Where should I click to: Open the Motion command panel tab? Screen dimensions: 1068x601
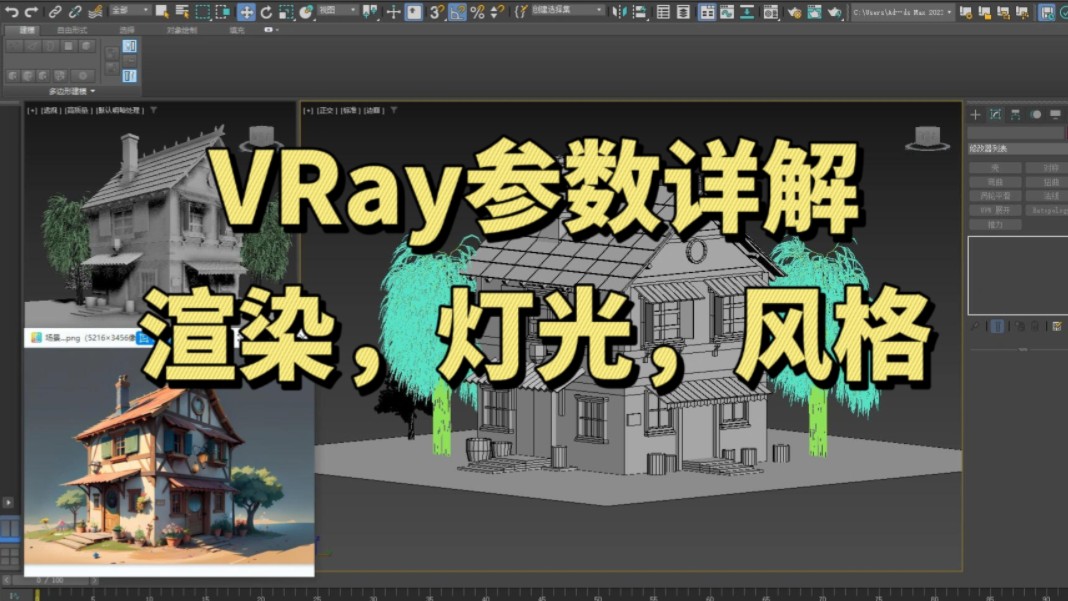1036,114
